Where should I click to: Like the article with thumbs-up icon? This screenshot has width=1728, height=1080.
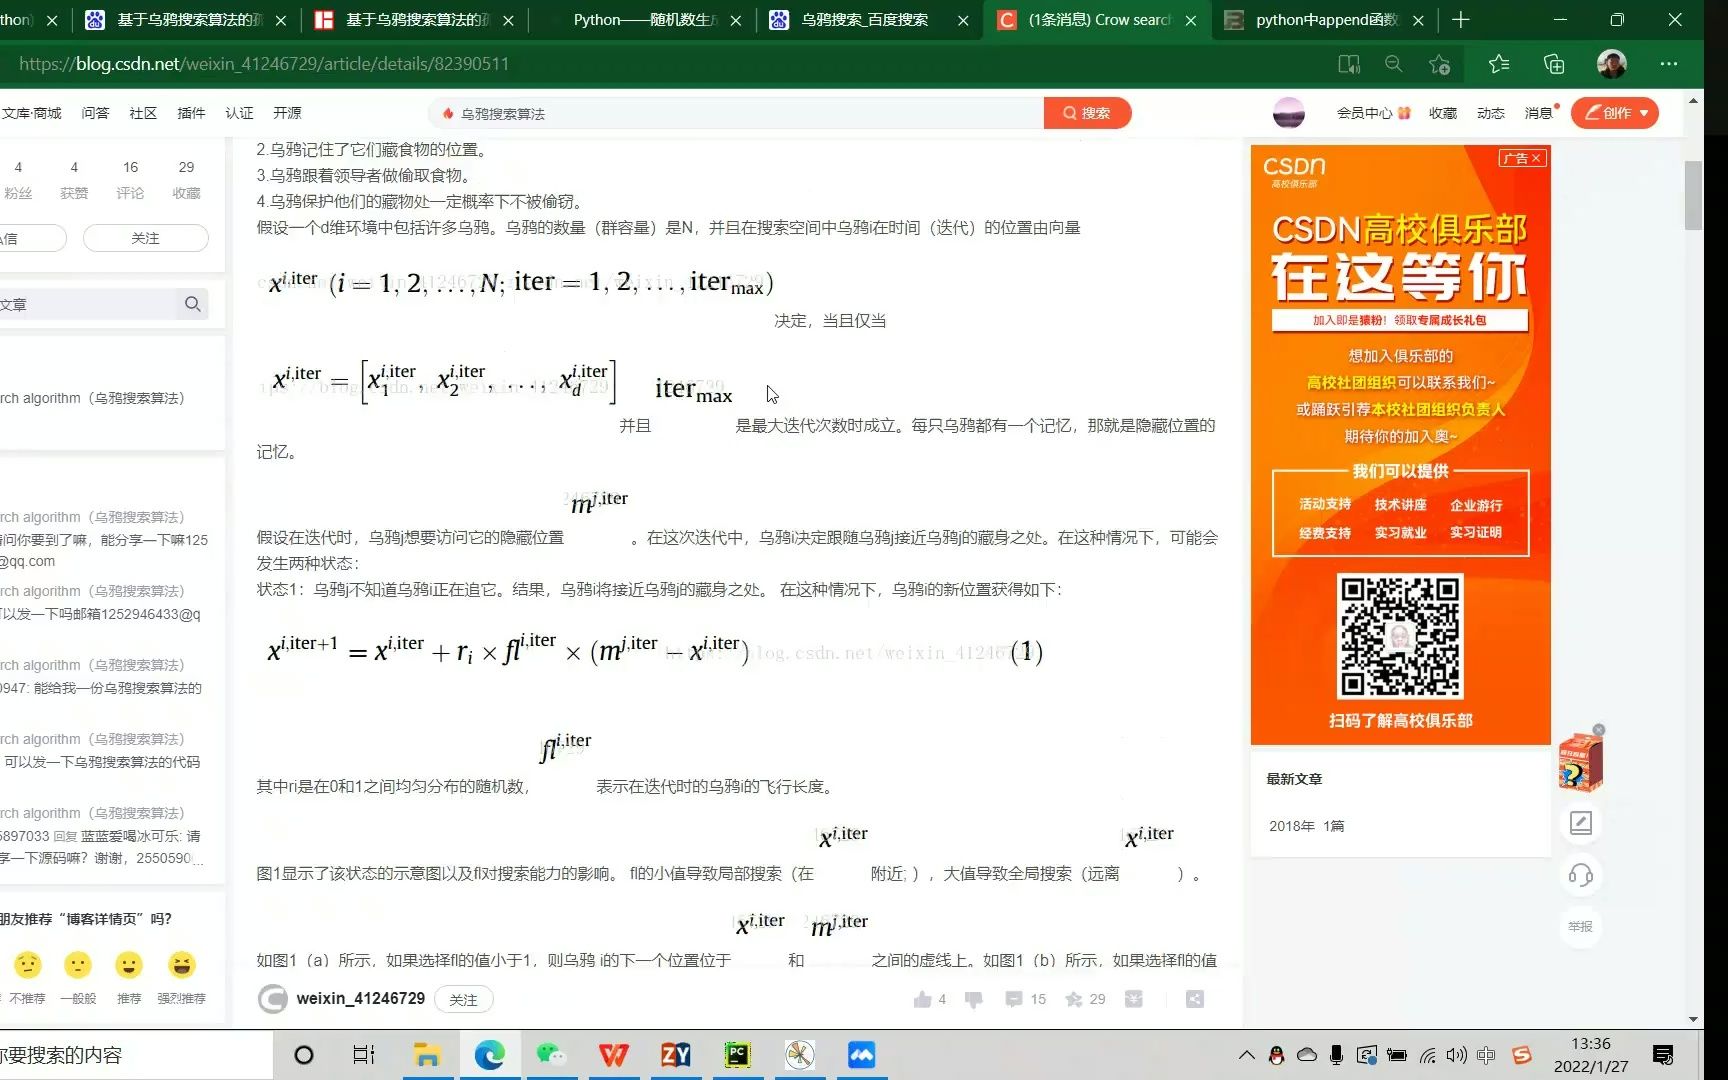(x=923, y=999)
